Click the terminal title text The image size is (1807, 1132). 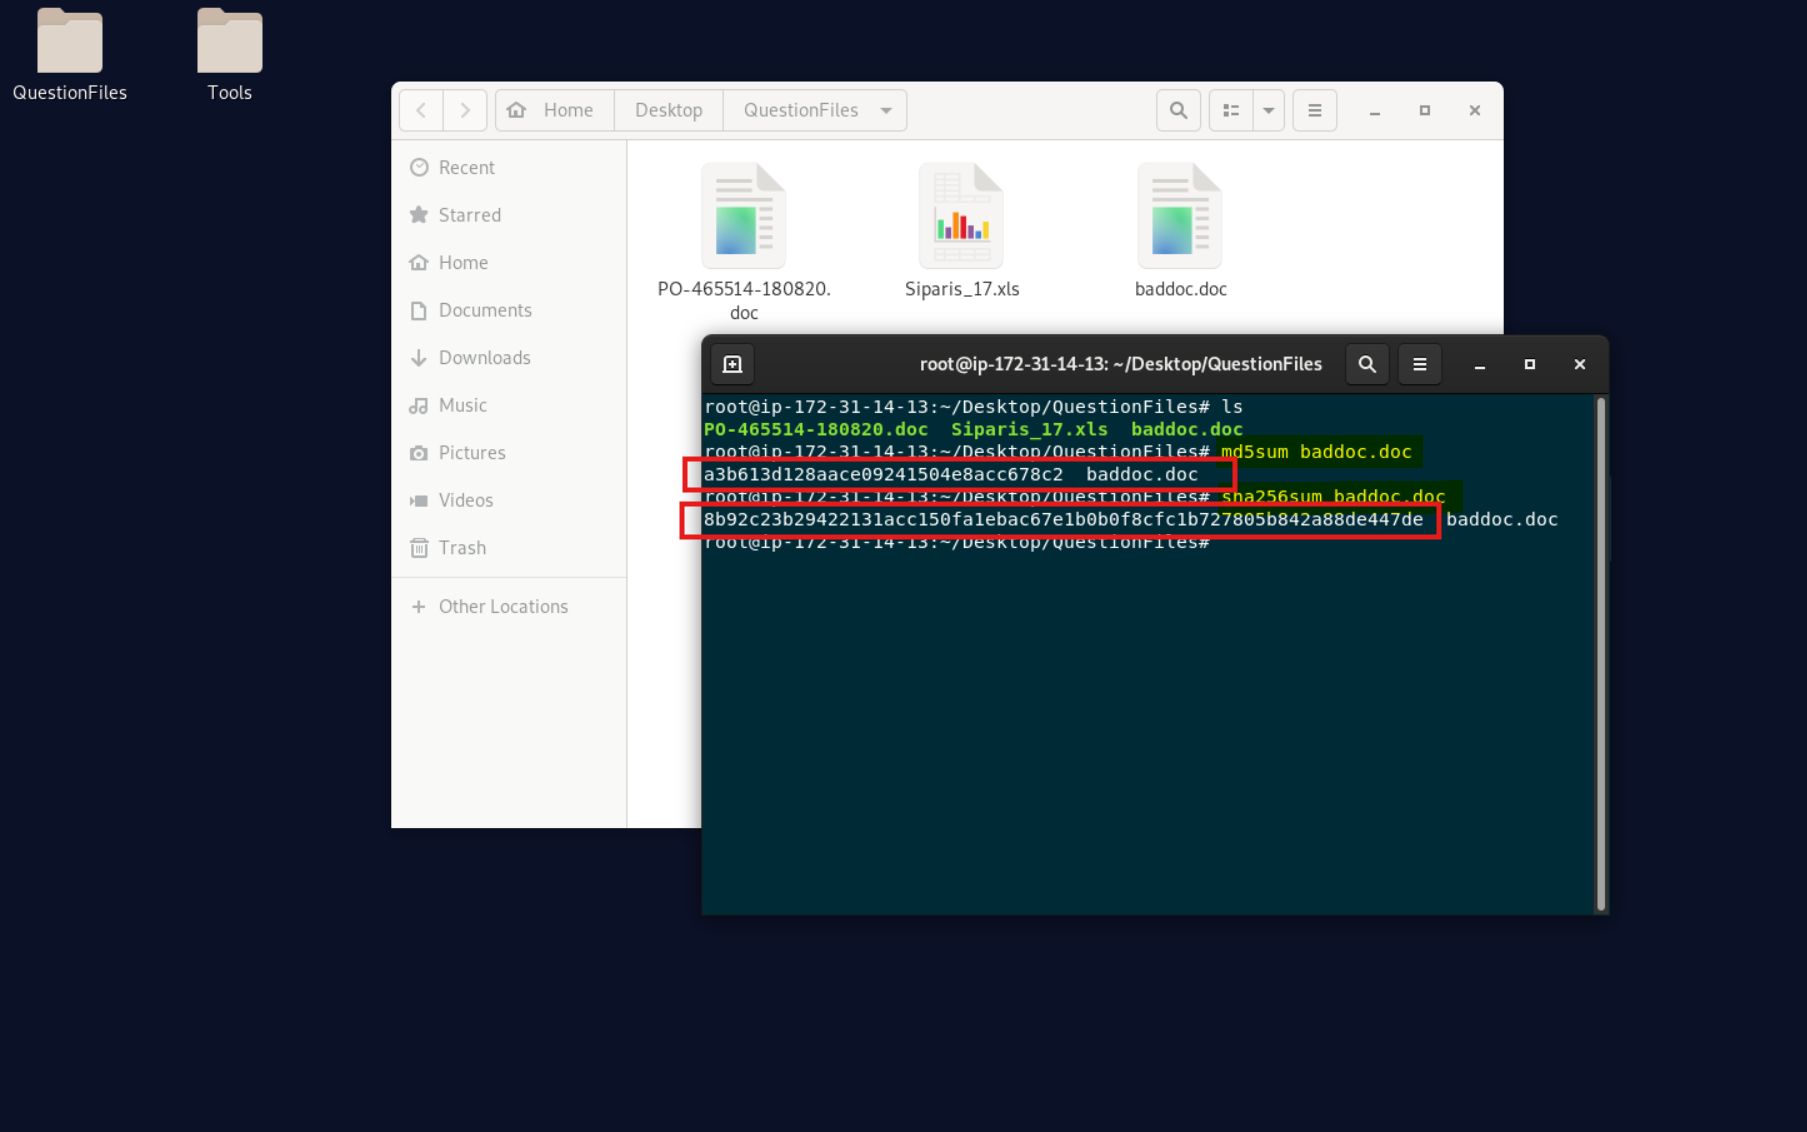click(1120, 364)
